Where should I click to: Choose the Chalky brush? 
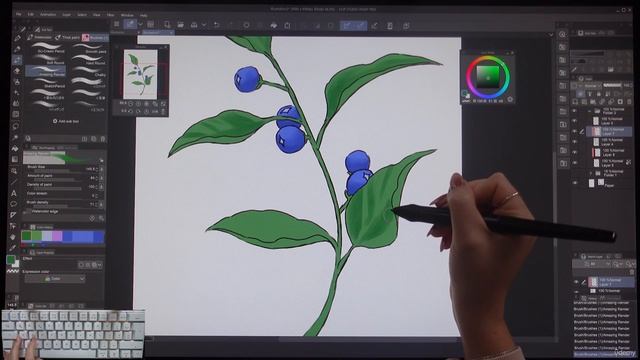click(88, 72)
